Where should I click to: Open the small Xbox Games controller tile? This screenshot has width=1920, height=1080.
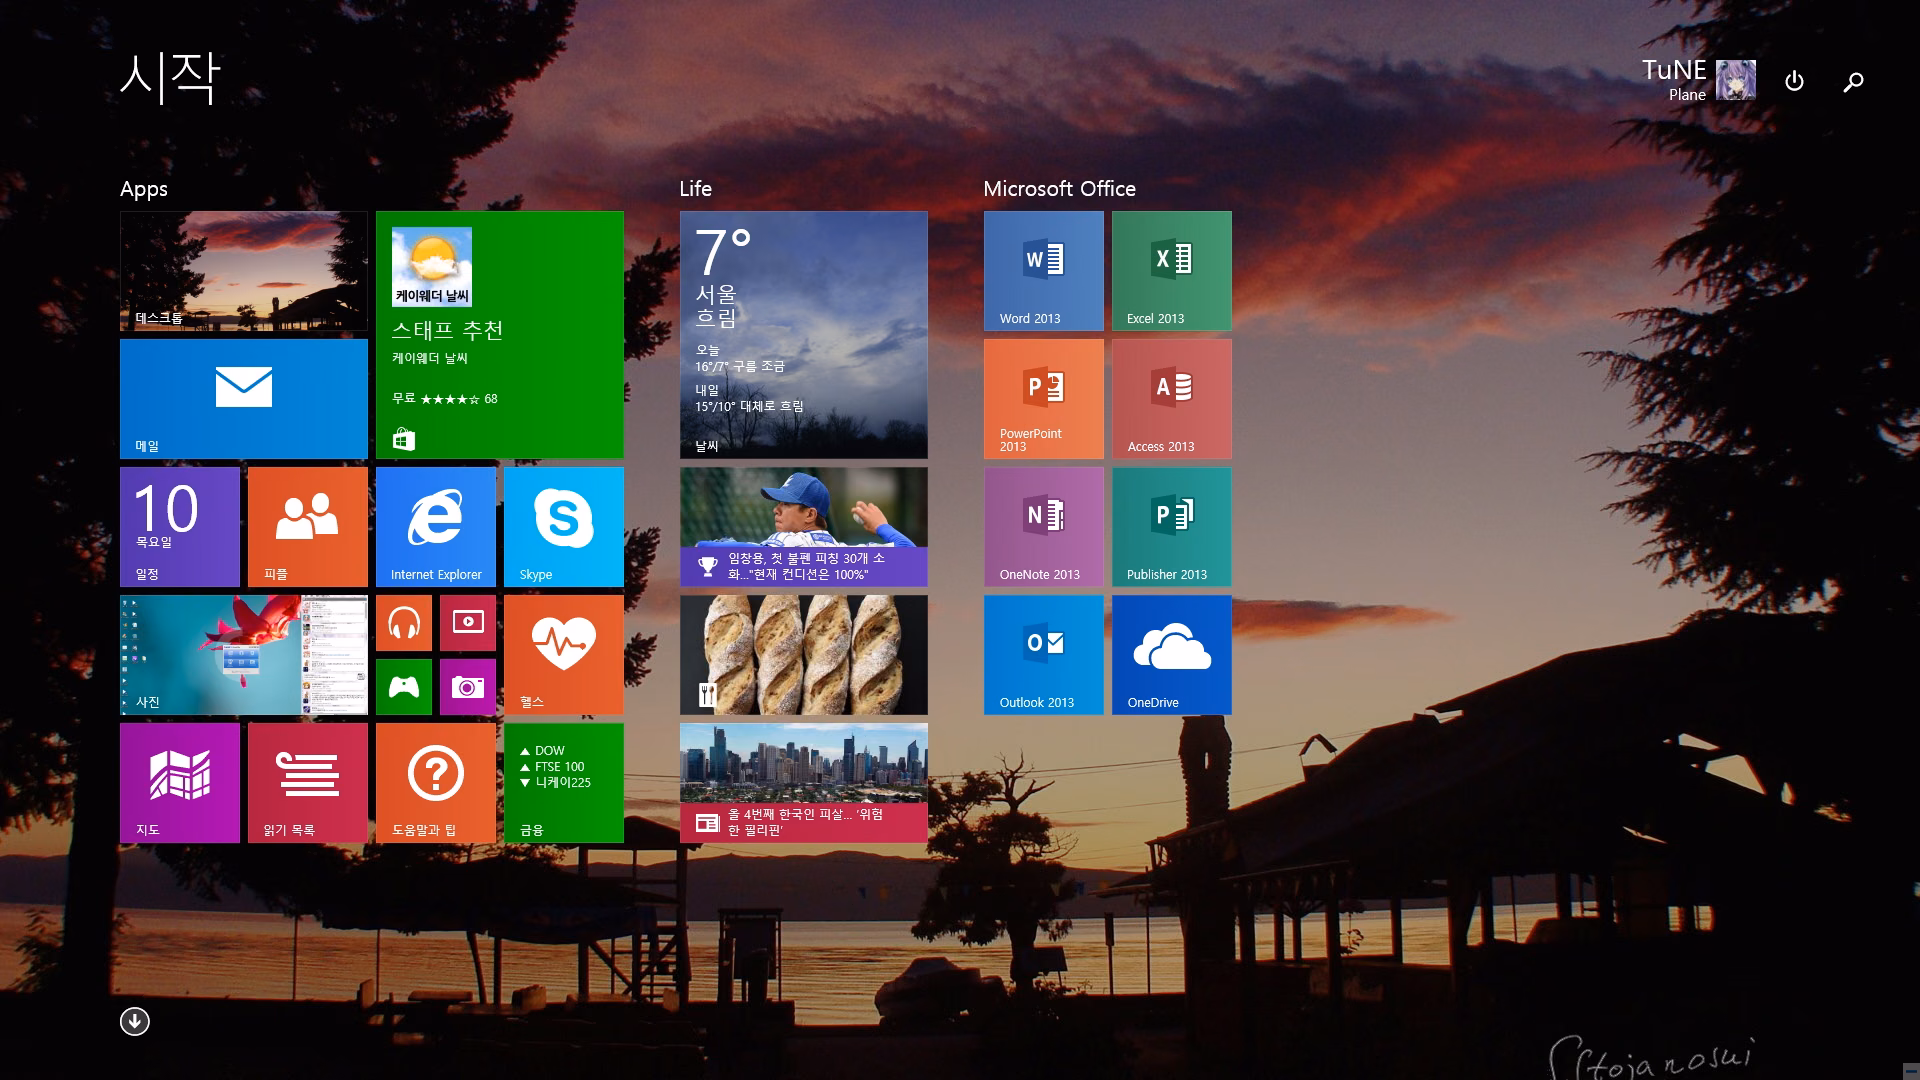[x=404, y=687]
